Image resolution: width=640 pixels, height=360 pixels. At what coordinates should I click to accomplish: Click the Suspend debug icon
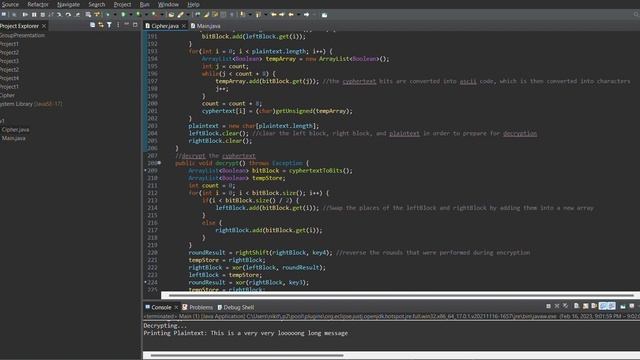point(34,14)
